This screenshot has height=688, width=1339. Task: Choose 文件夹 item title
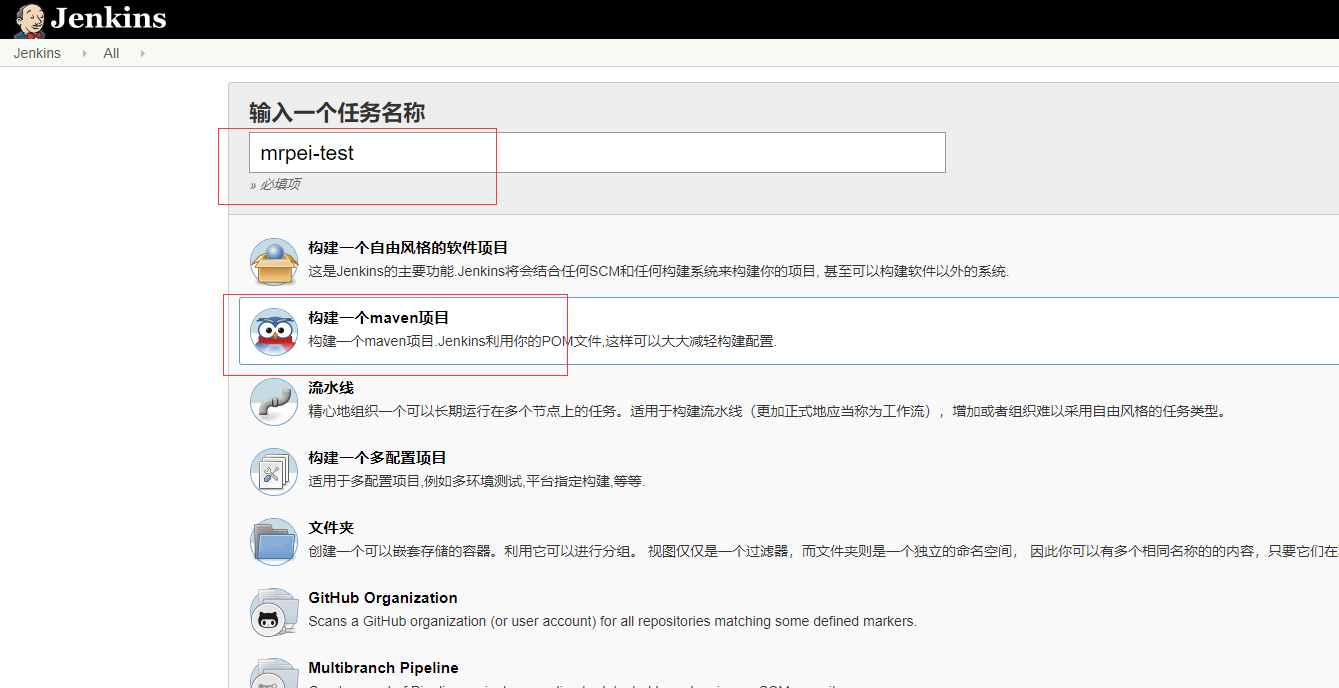tap(331, 528)
